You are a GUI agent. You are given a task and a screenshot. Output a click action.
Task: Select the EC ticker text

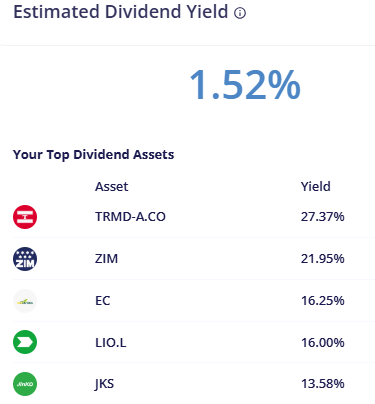pos(103,301)
